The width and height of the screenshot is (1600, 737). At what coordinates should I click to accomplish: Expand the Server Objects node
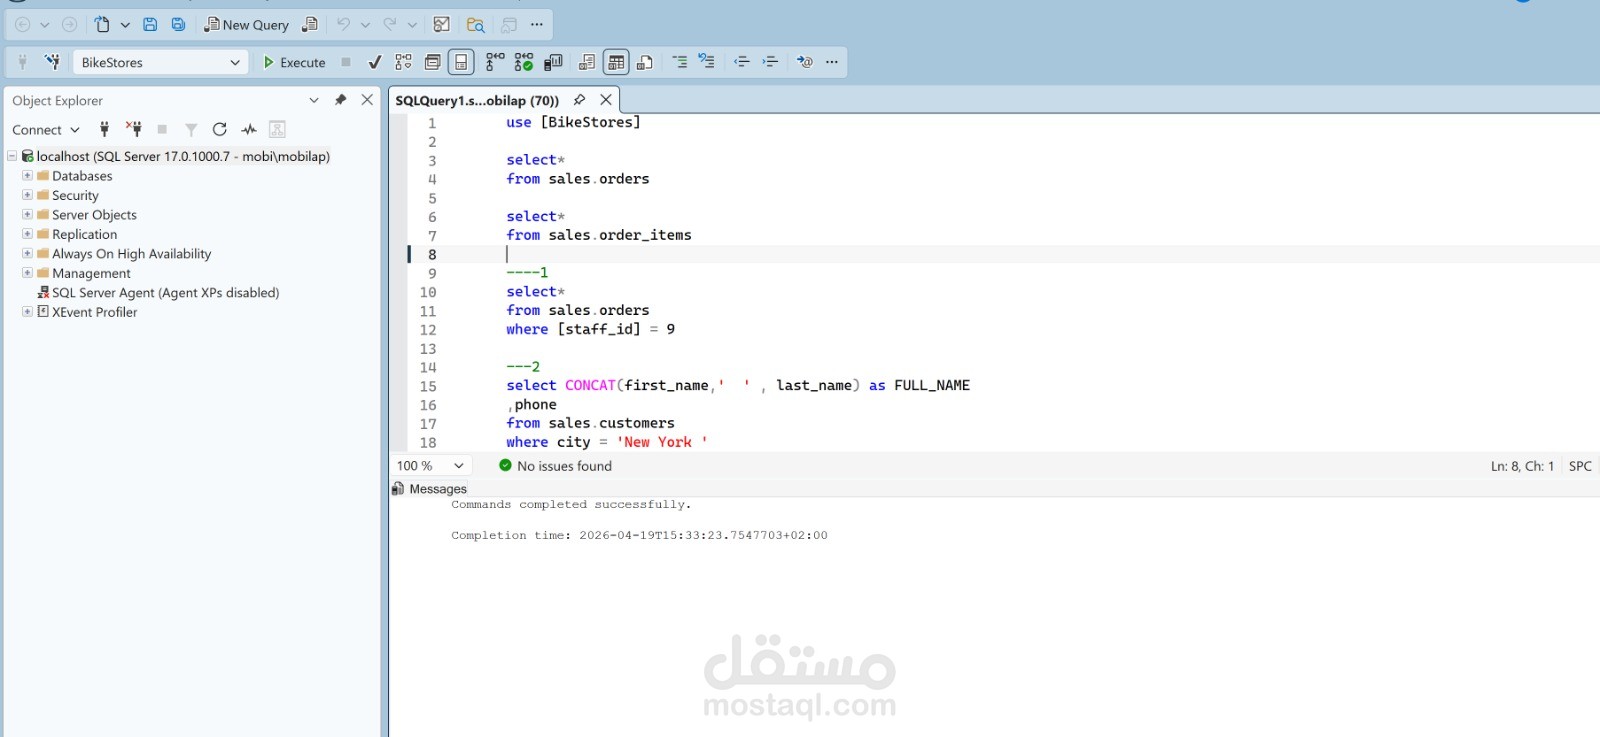click(x=27, y=214)
